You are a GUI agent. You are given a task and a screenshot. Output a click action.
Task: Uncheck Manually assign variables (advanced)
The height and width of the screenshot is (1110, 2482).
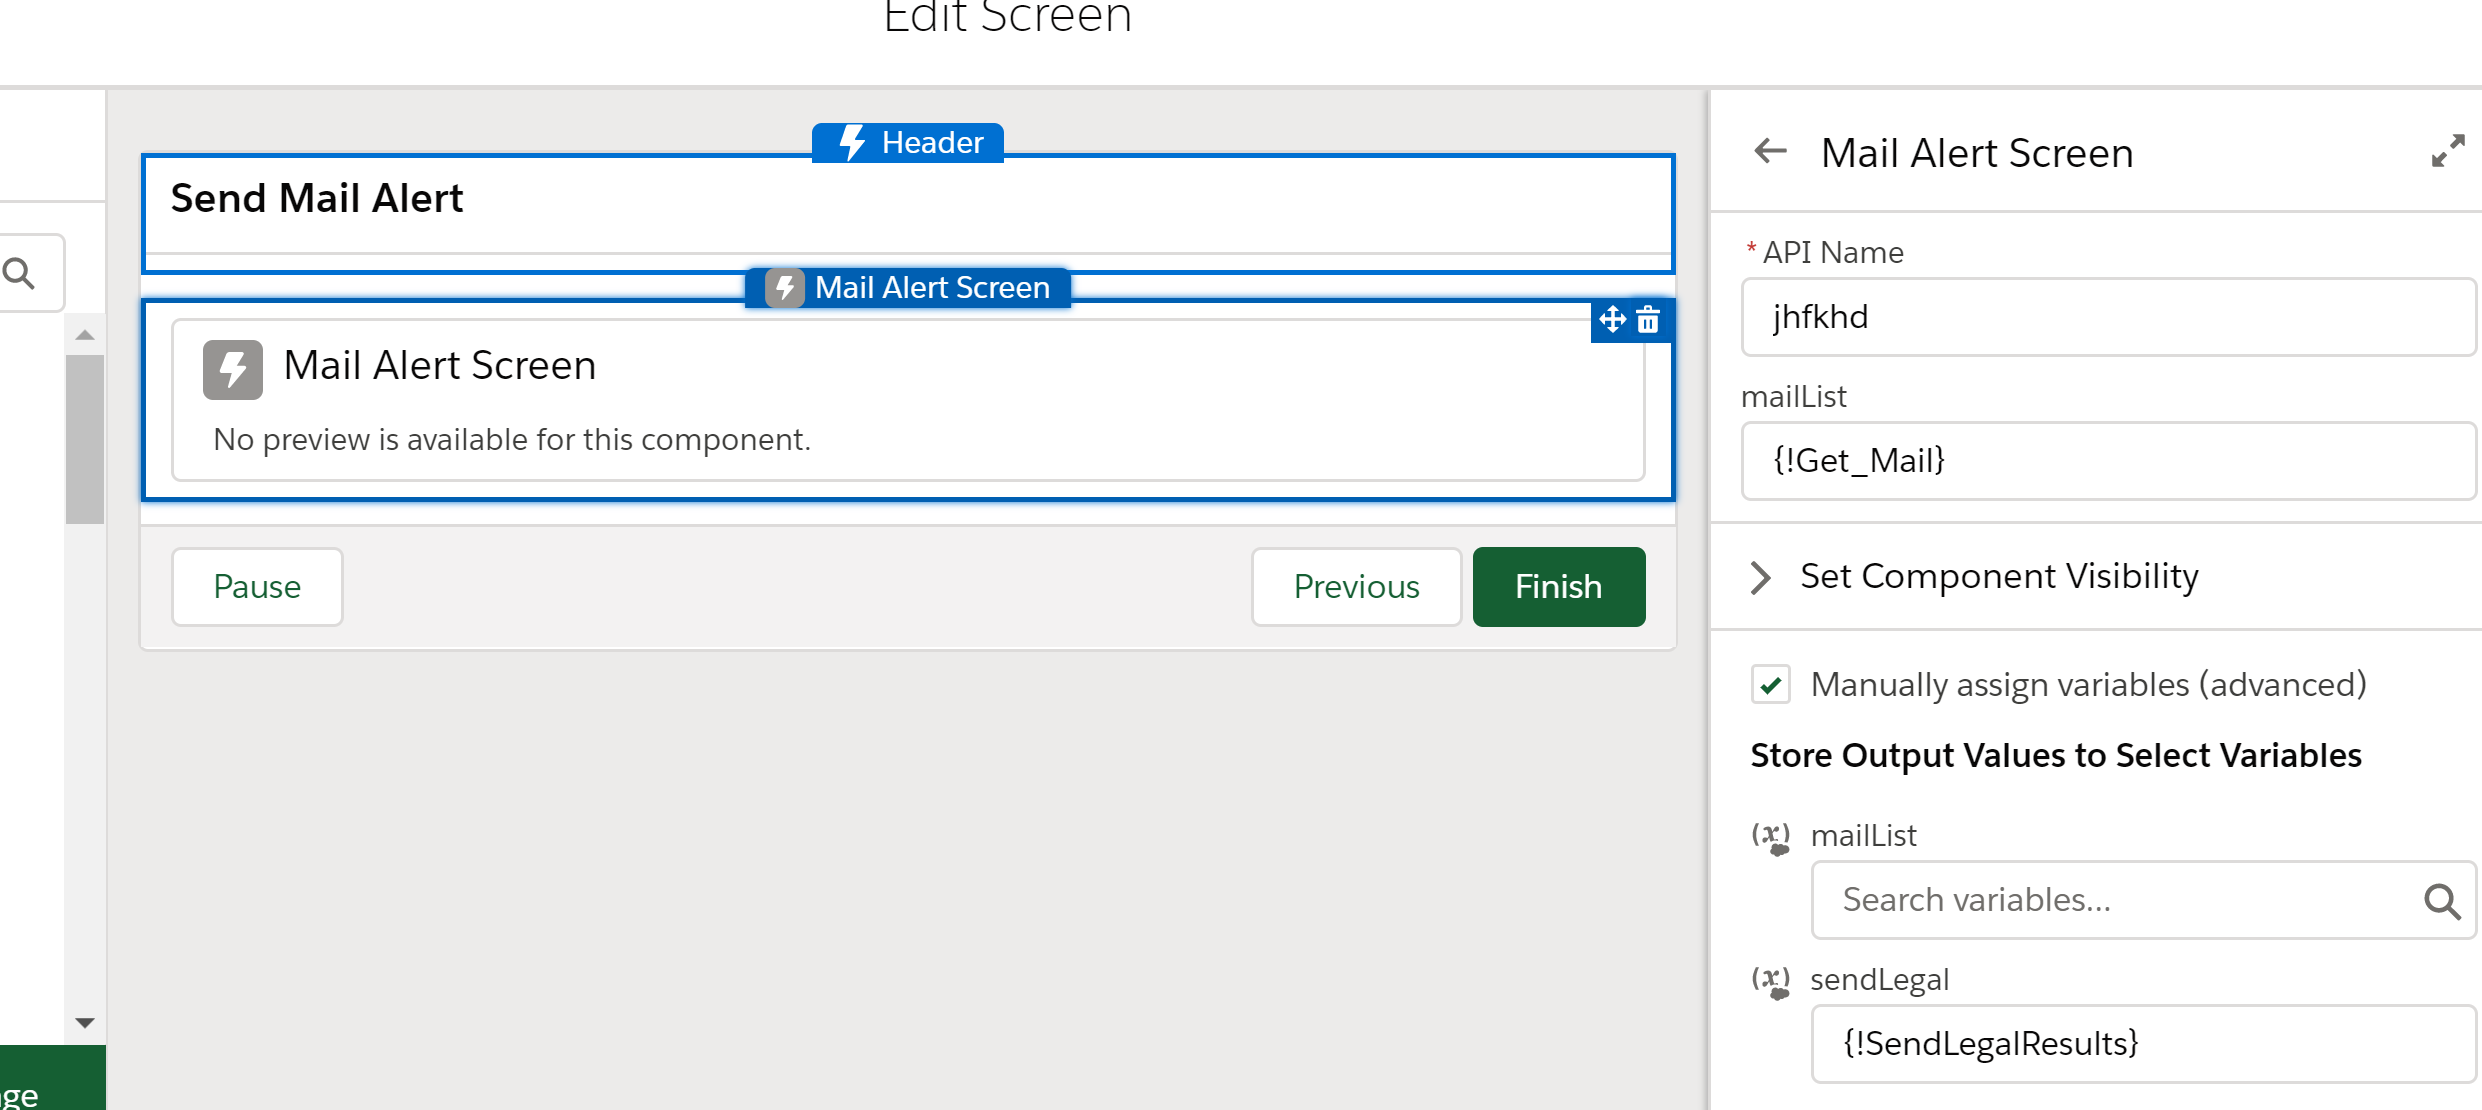pos(1770,685)
